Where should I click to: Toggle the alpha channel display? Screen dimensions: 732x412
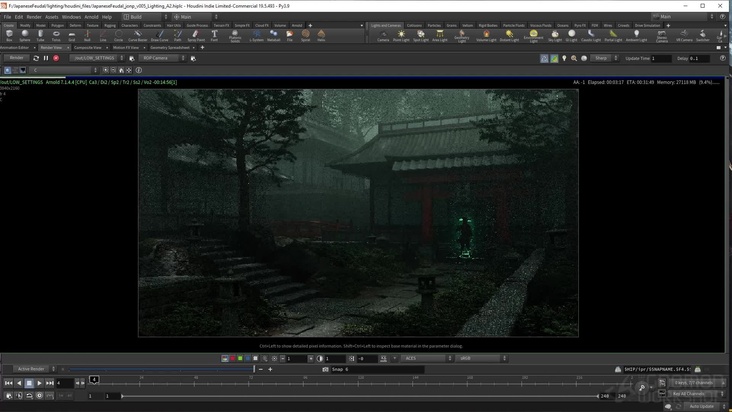click(255, 358)
